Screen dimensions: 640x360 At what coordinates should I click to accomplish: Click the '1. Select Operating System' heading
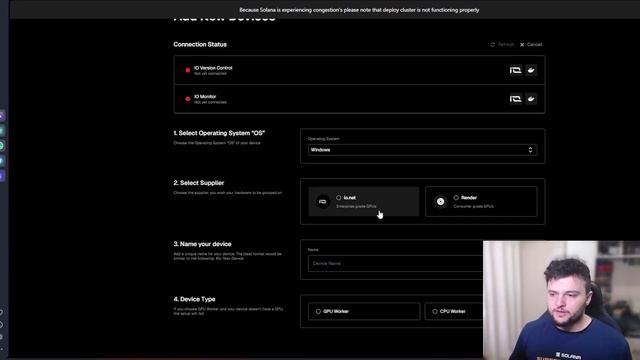tap(219, 133)
